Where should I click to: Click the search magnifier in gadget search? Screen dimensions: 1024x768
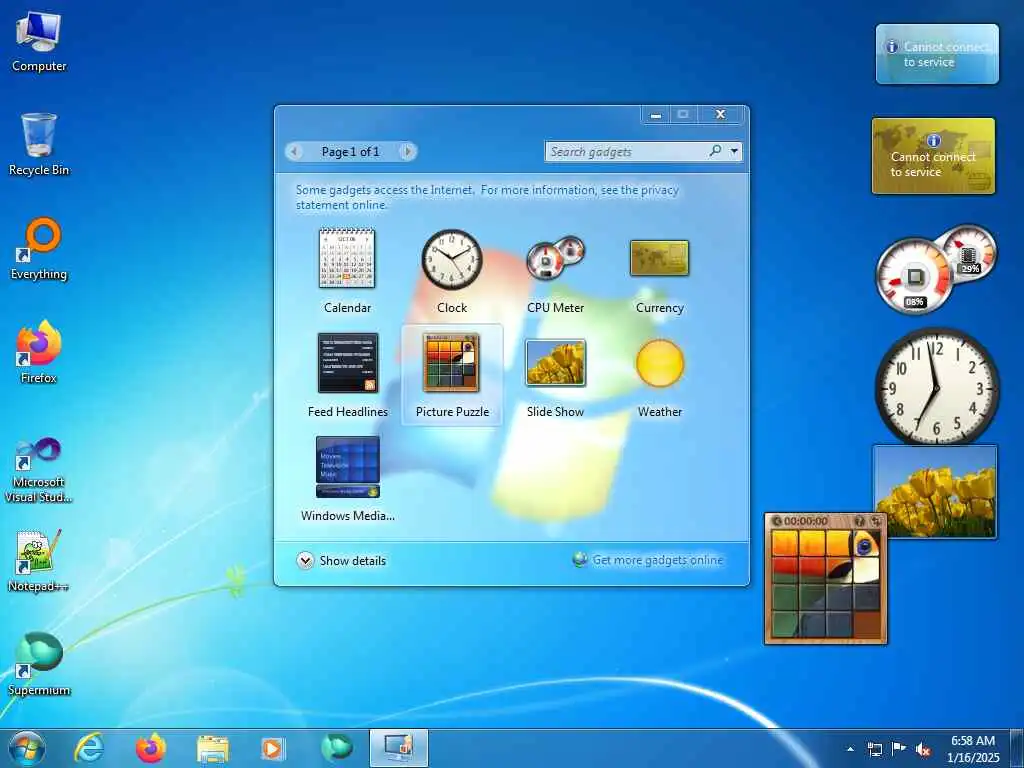pyautogui.click(x=716, y=151)
